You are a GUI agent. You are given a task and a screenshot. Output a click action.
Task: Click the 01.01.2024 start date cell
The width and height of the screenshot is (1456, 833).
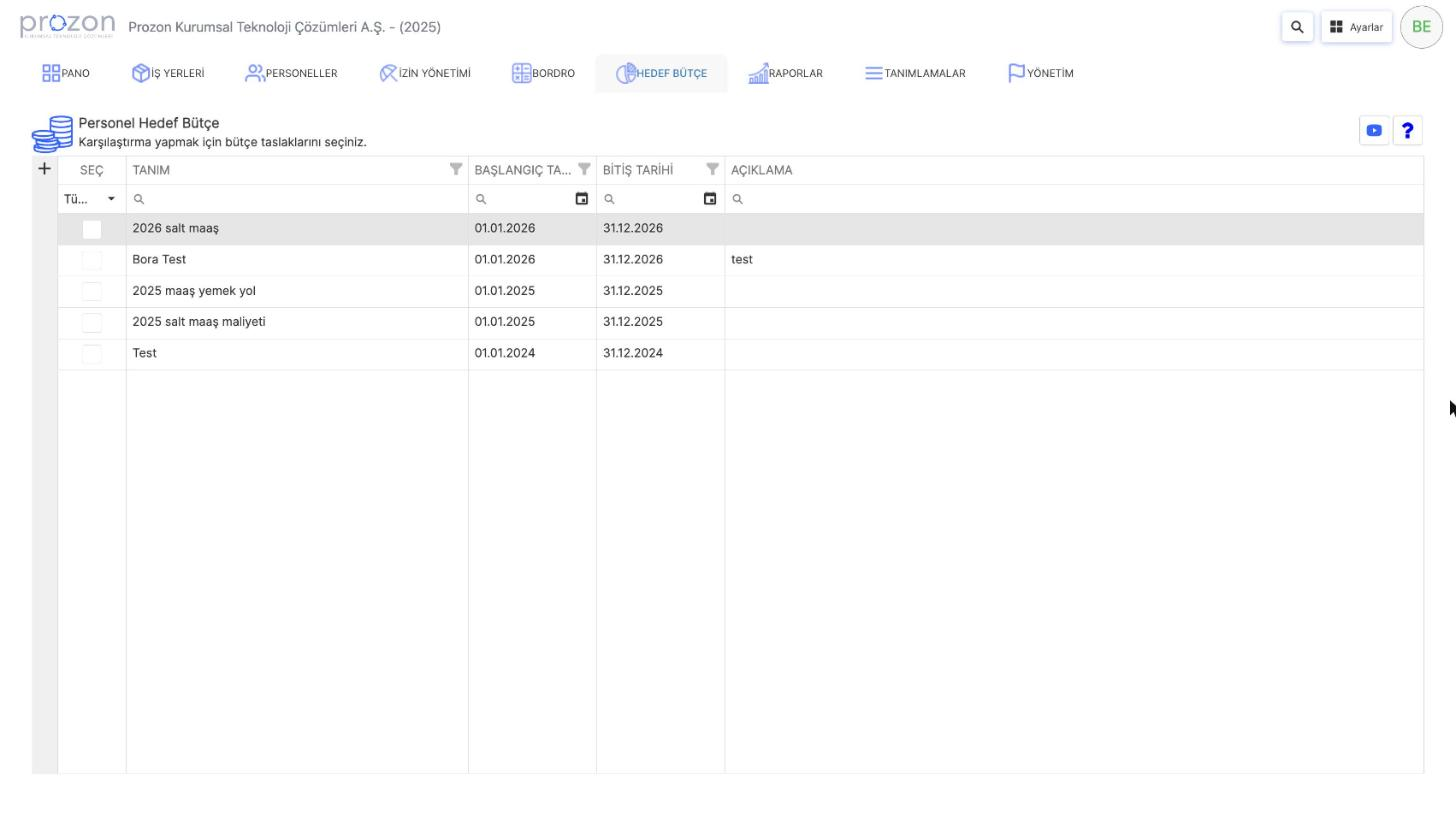532,353
